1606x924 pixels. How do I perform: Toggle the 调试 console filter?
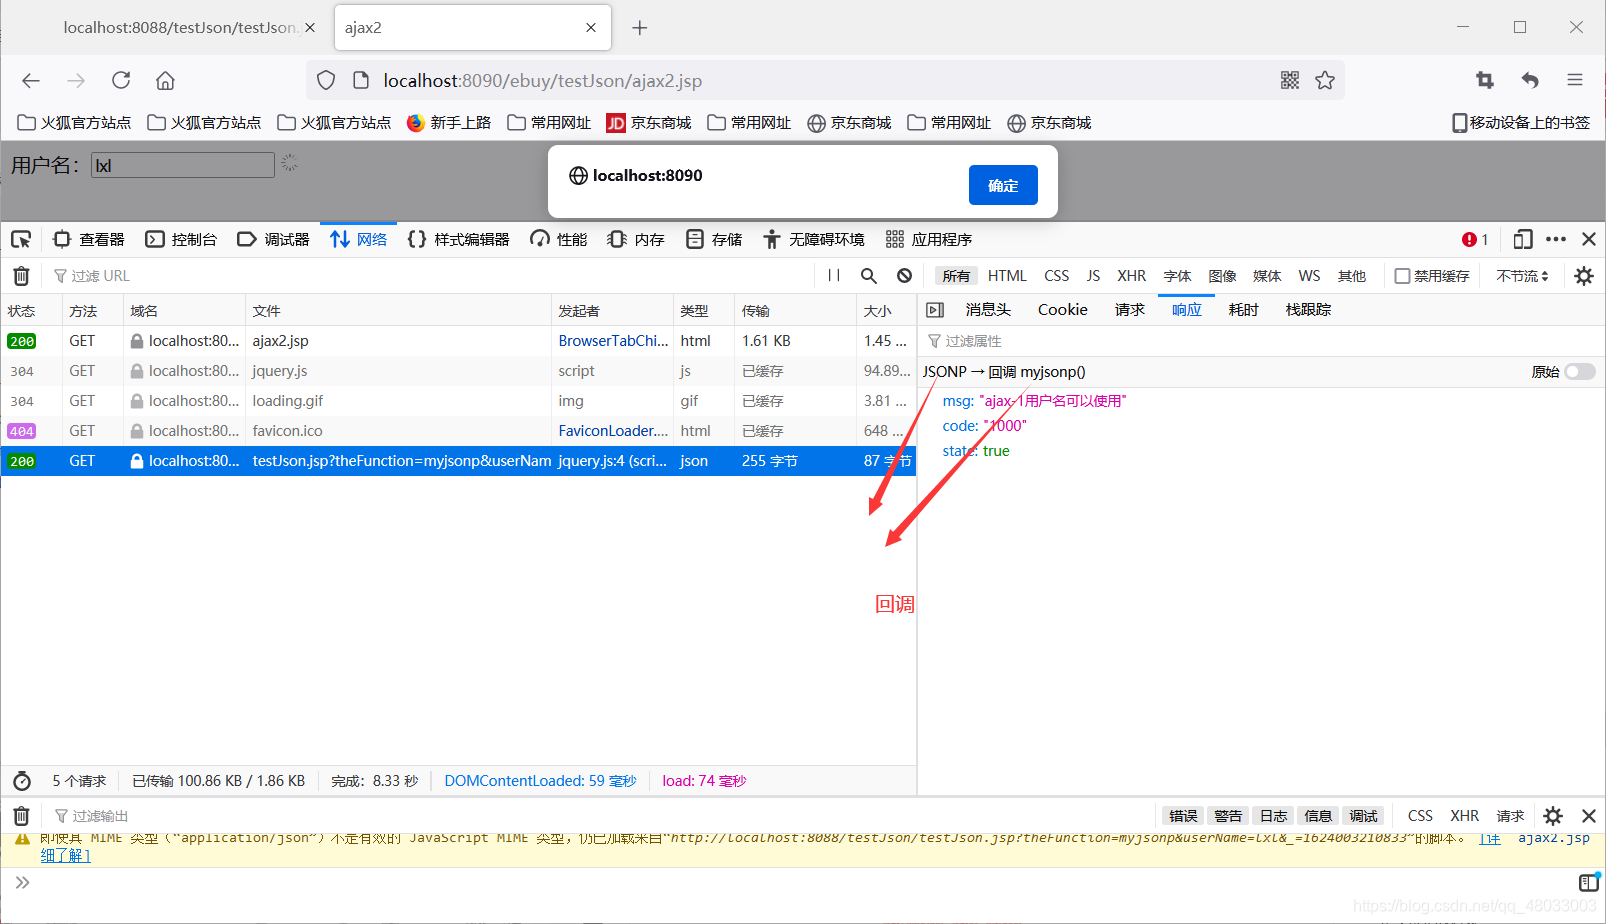(1363, 816)
